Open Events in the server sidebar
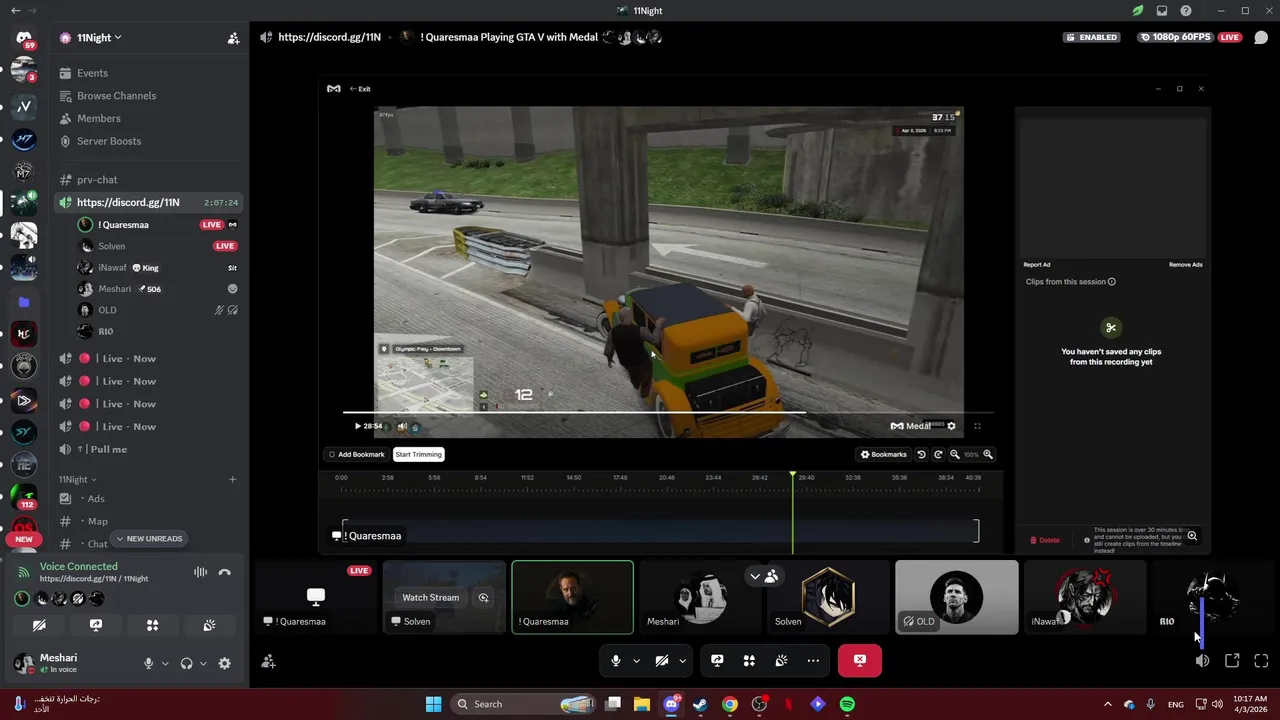This screenshot has width=1280, height=720. pos(150,73)
